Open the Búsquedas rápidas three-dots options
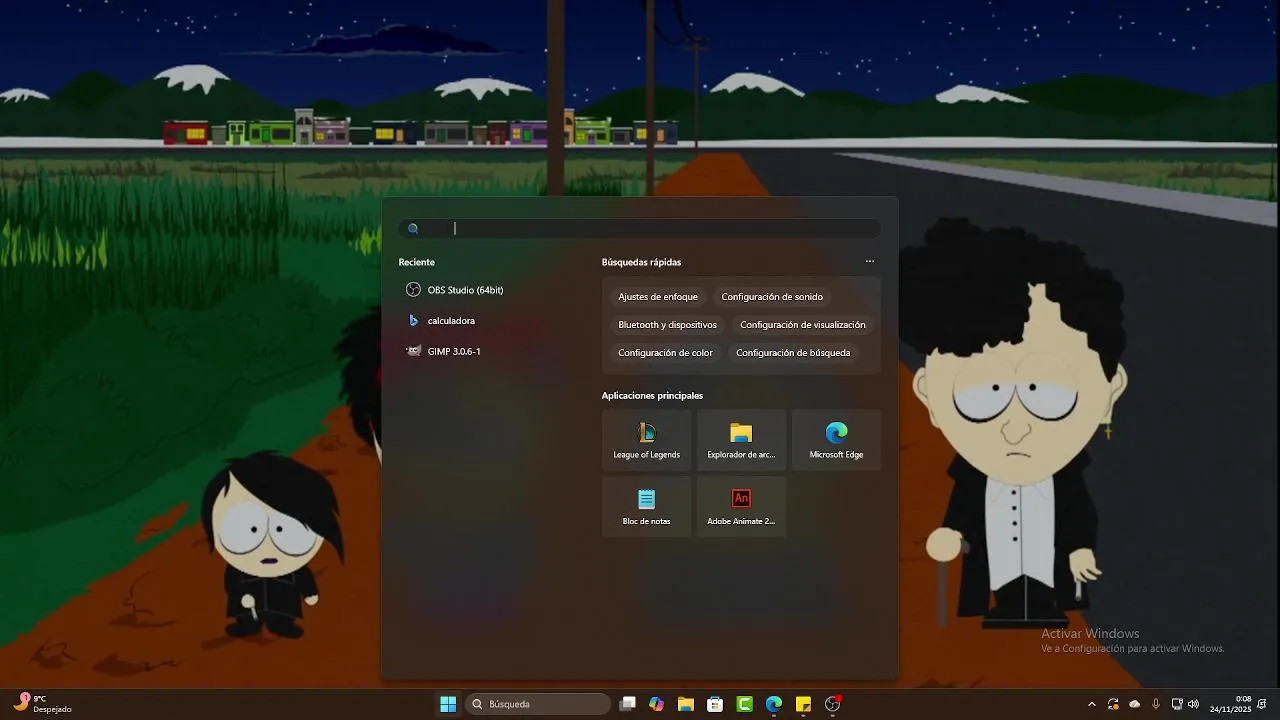 coord(870,262)
